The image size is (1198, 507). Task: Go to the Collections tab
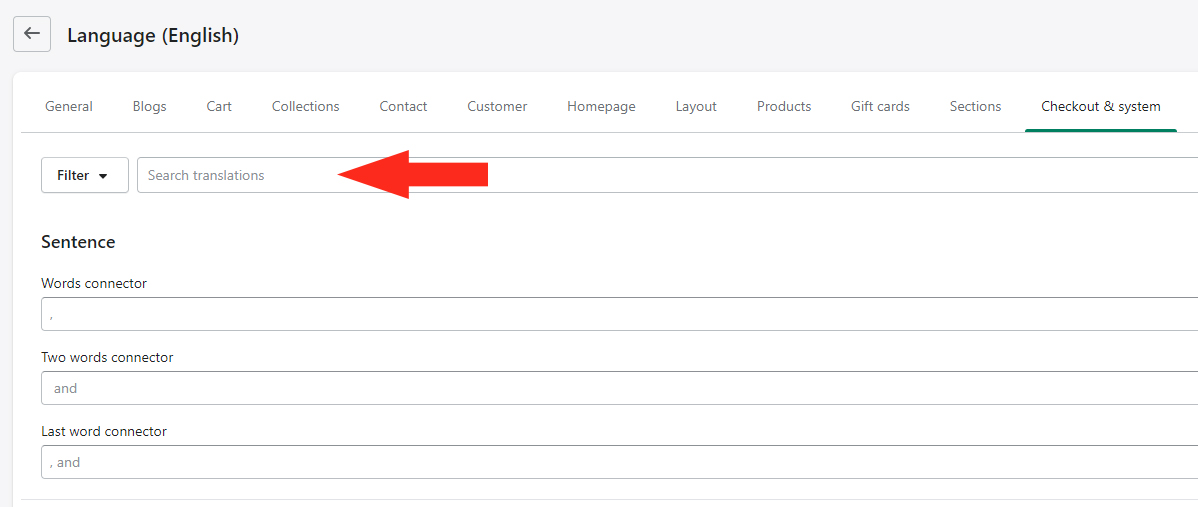pyautogui.click(x=305, y=106)
